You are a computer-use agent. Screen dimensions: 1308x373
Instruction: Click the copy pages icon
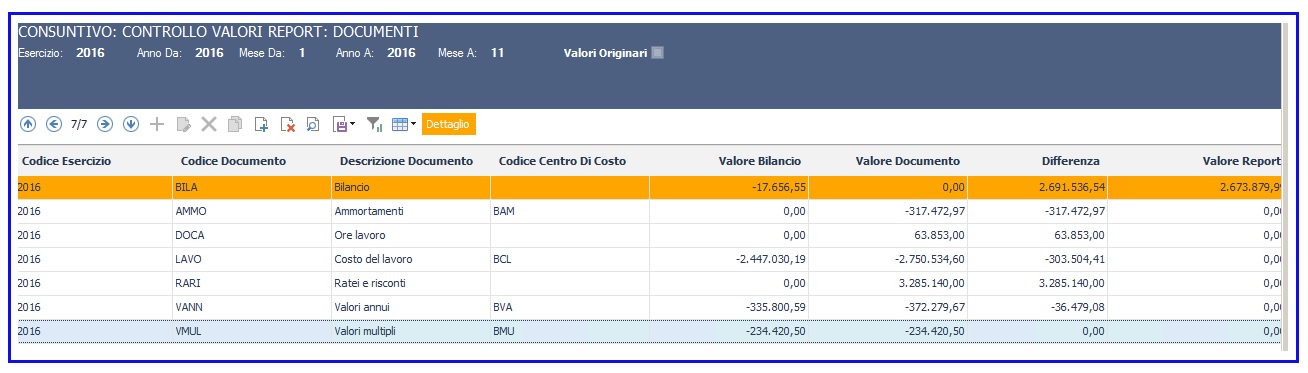235,124
